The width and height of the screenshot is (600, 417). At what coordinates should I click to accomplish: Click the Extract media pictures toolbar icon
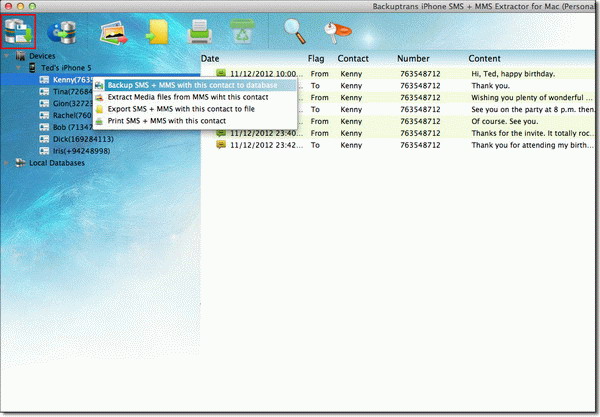tap(114, 33)
